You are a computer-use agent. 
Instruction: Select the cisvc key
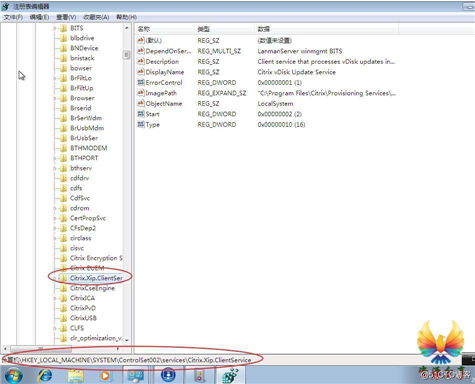(x=77, y=248)
